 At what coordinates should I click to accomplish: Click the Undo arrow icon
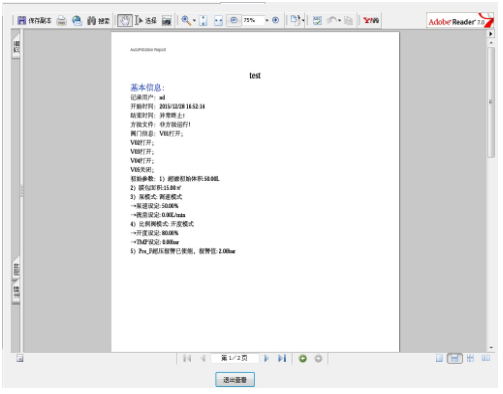[331, 21]
